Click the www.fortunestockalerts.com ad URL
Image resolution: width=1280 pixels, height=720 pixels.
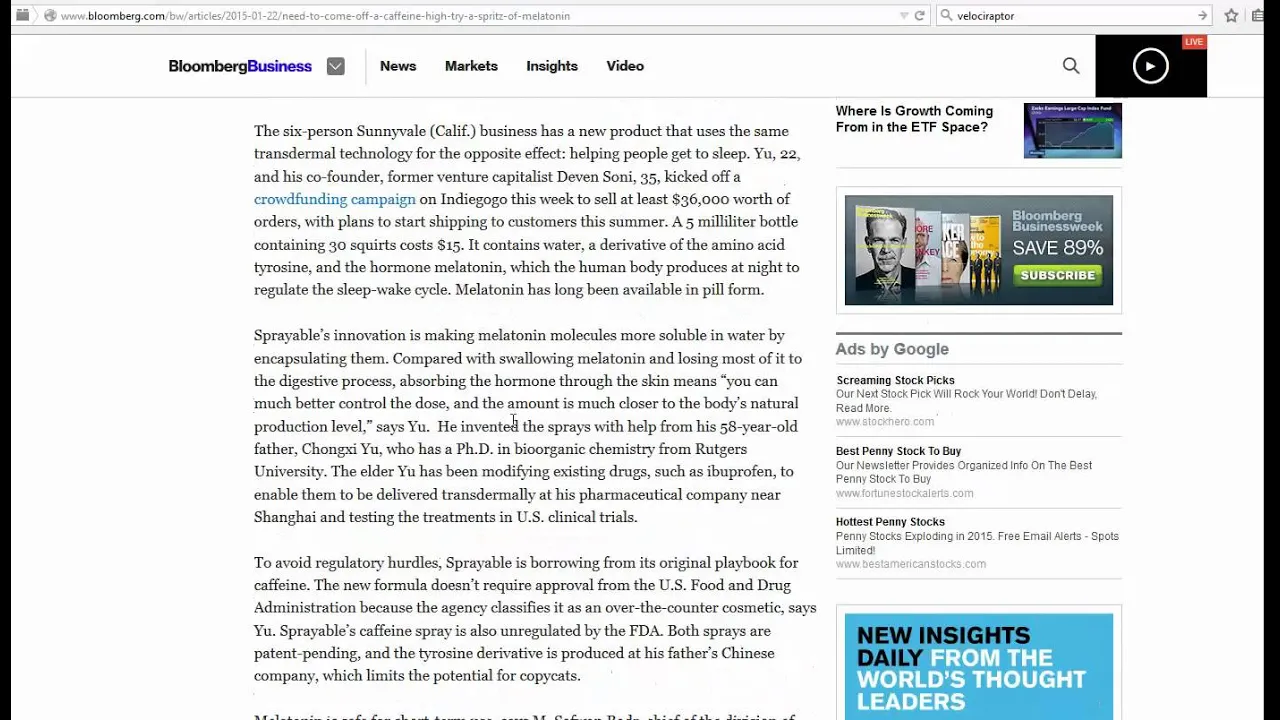(x=904, y=493)
